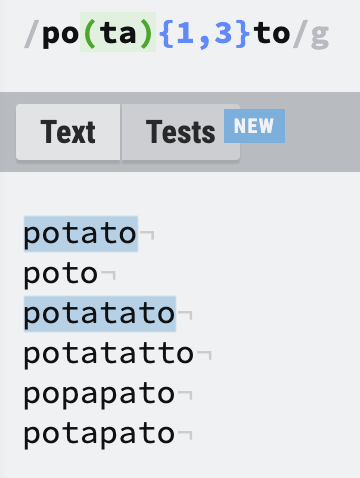Place cursor in the word poto
This screenshot has width=360, height=478.
point(61,274)
